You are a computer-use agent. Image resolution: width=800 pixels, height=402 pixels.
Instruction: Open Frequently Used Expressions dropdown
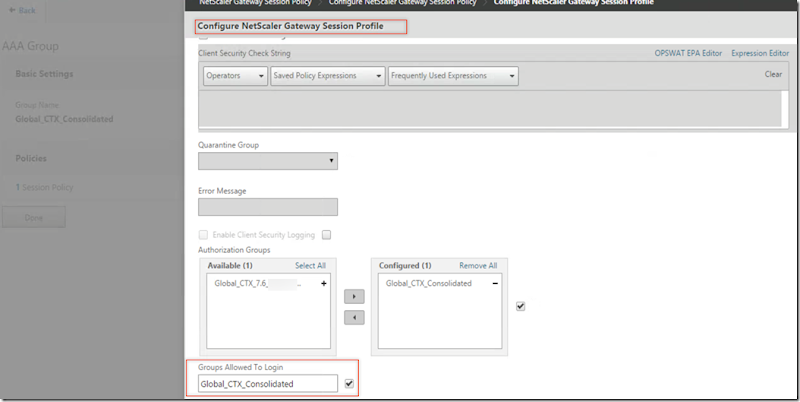pos(453,76)
